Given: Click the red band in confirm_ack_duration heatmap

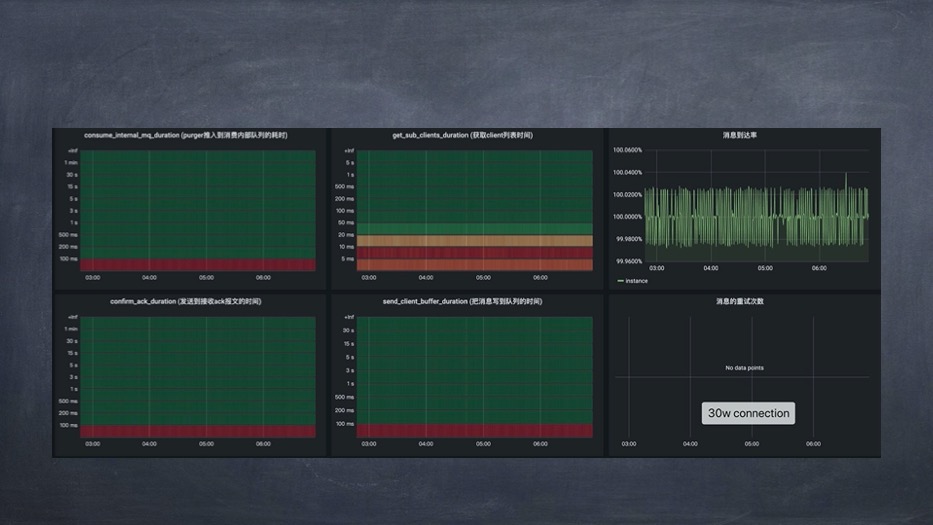Looking at the screenshot, I should [197, 431].
